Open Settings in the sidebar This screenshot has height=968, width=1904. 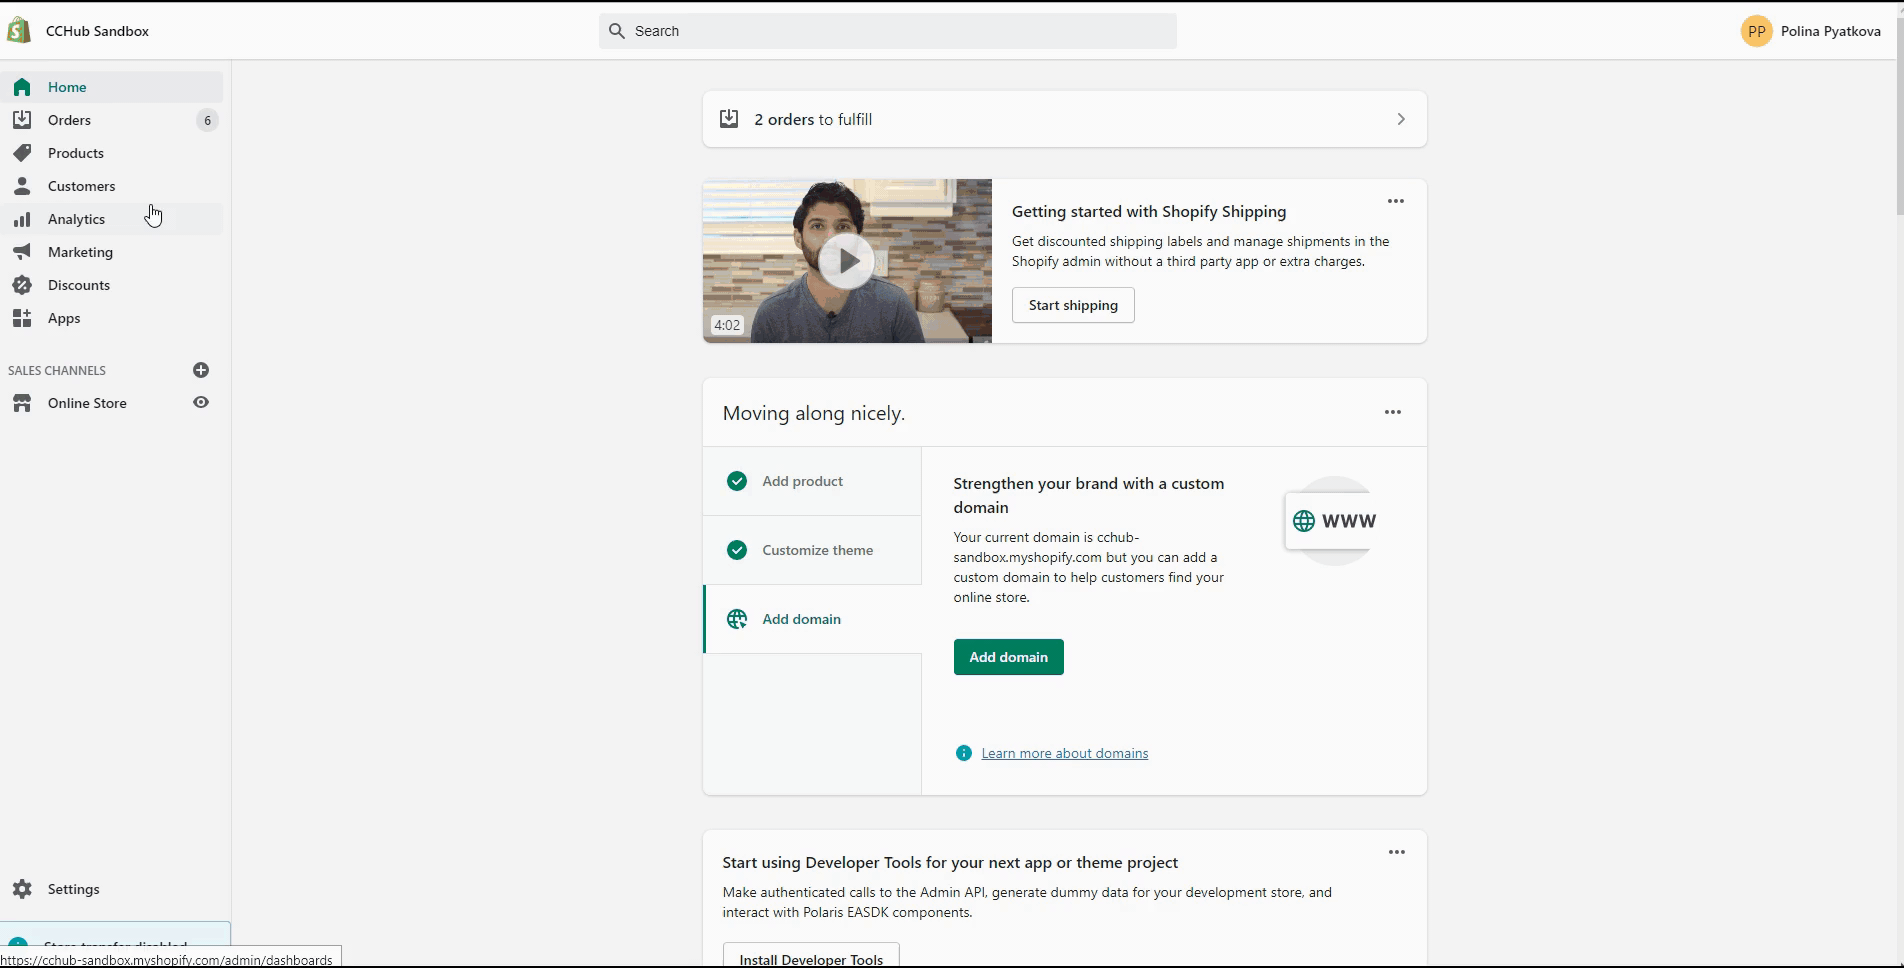(x=73, y=889)
